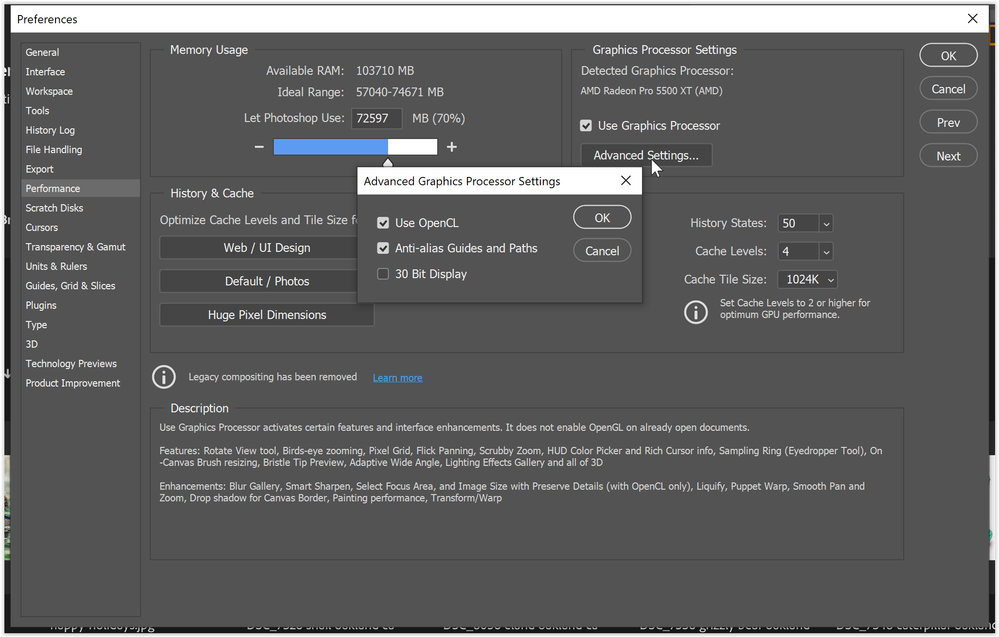The image size is (999, 637).
Task: Click the AMD Radeon Pro 5500 XT text
Action: [x=651, y=91]
